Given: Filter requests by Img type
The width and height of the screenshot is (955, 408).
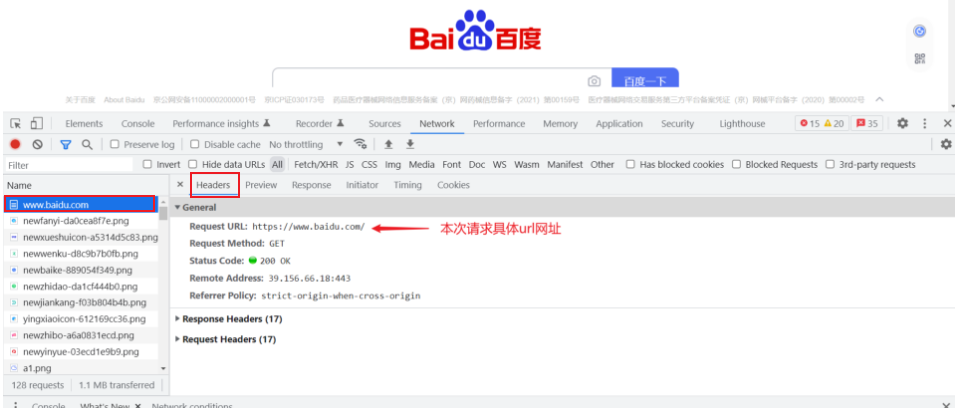Looking at the screenshot, I should (x=393, y=164).
